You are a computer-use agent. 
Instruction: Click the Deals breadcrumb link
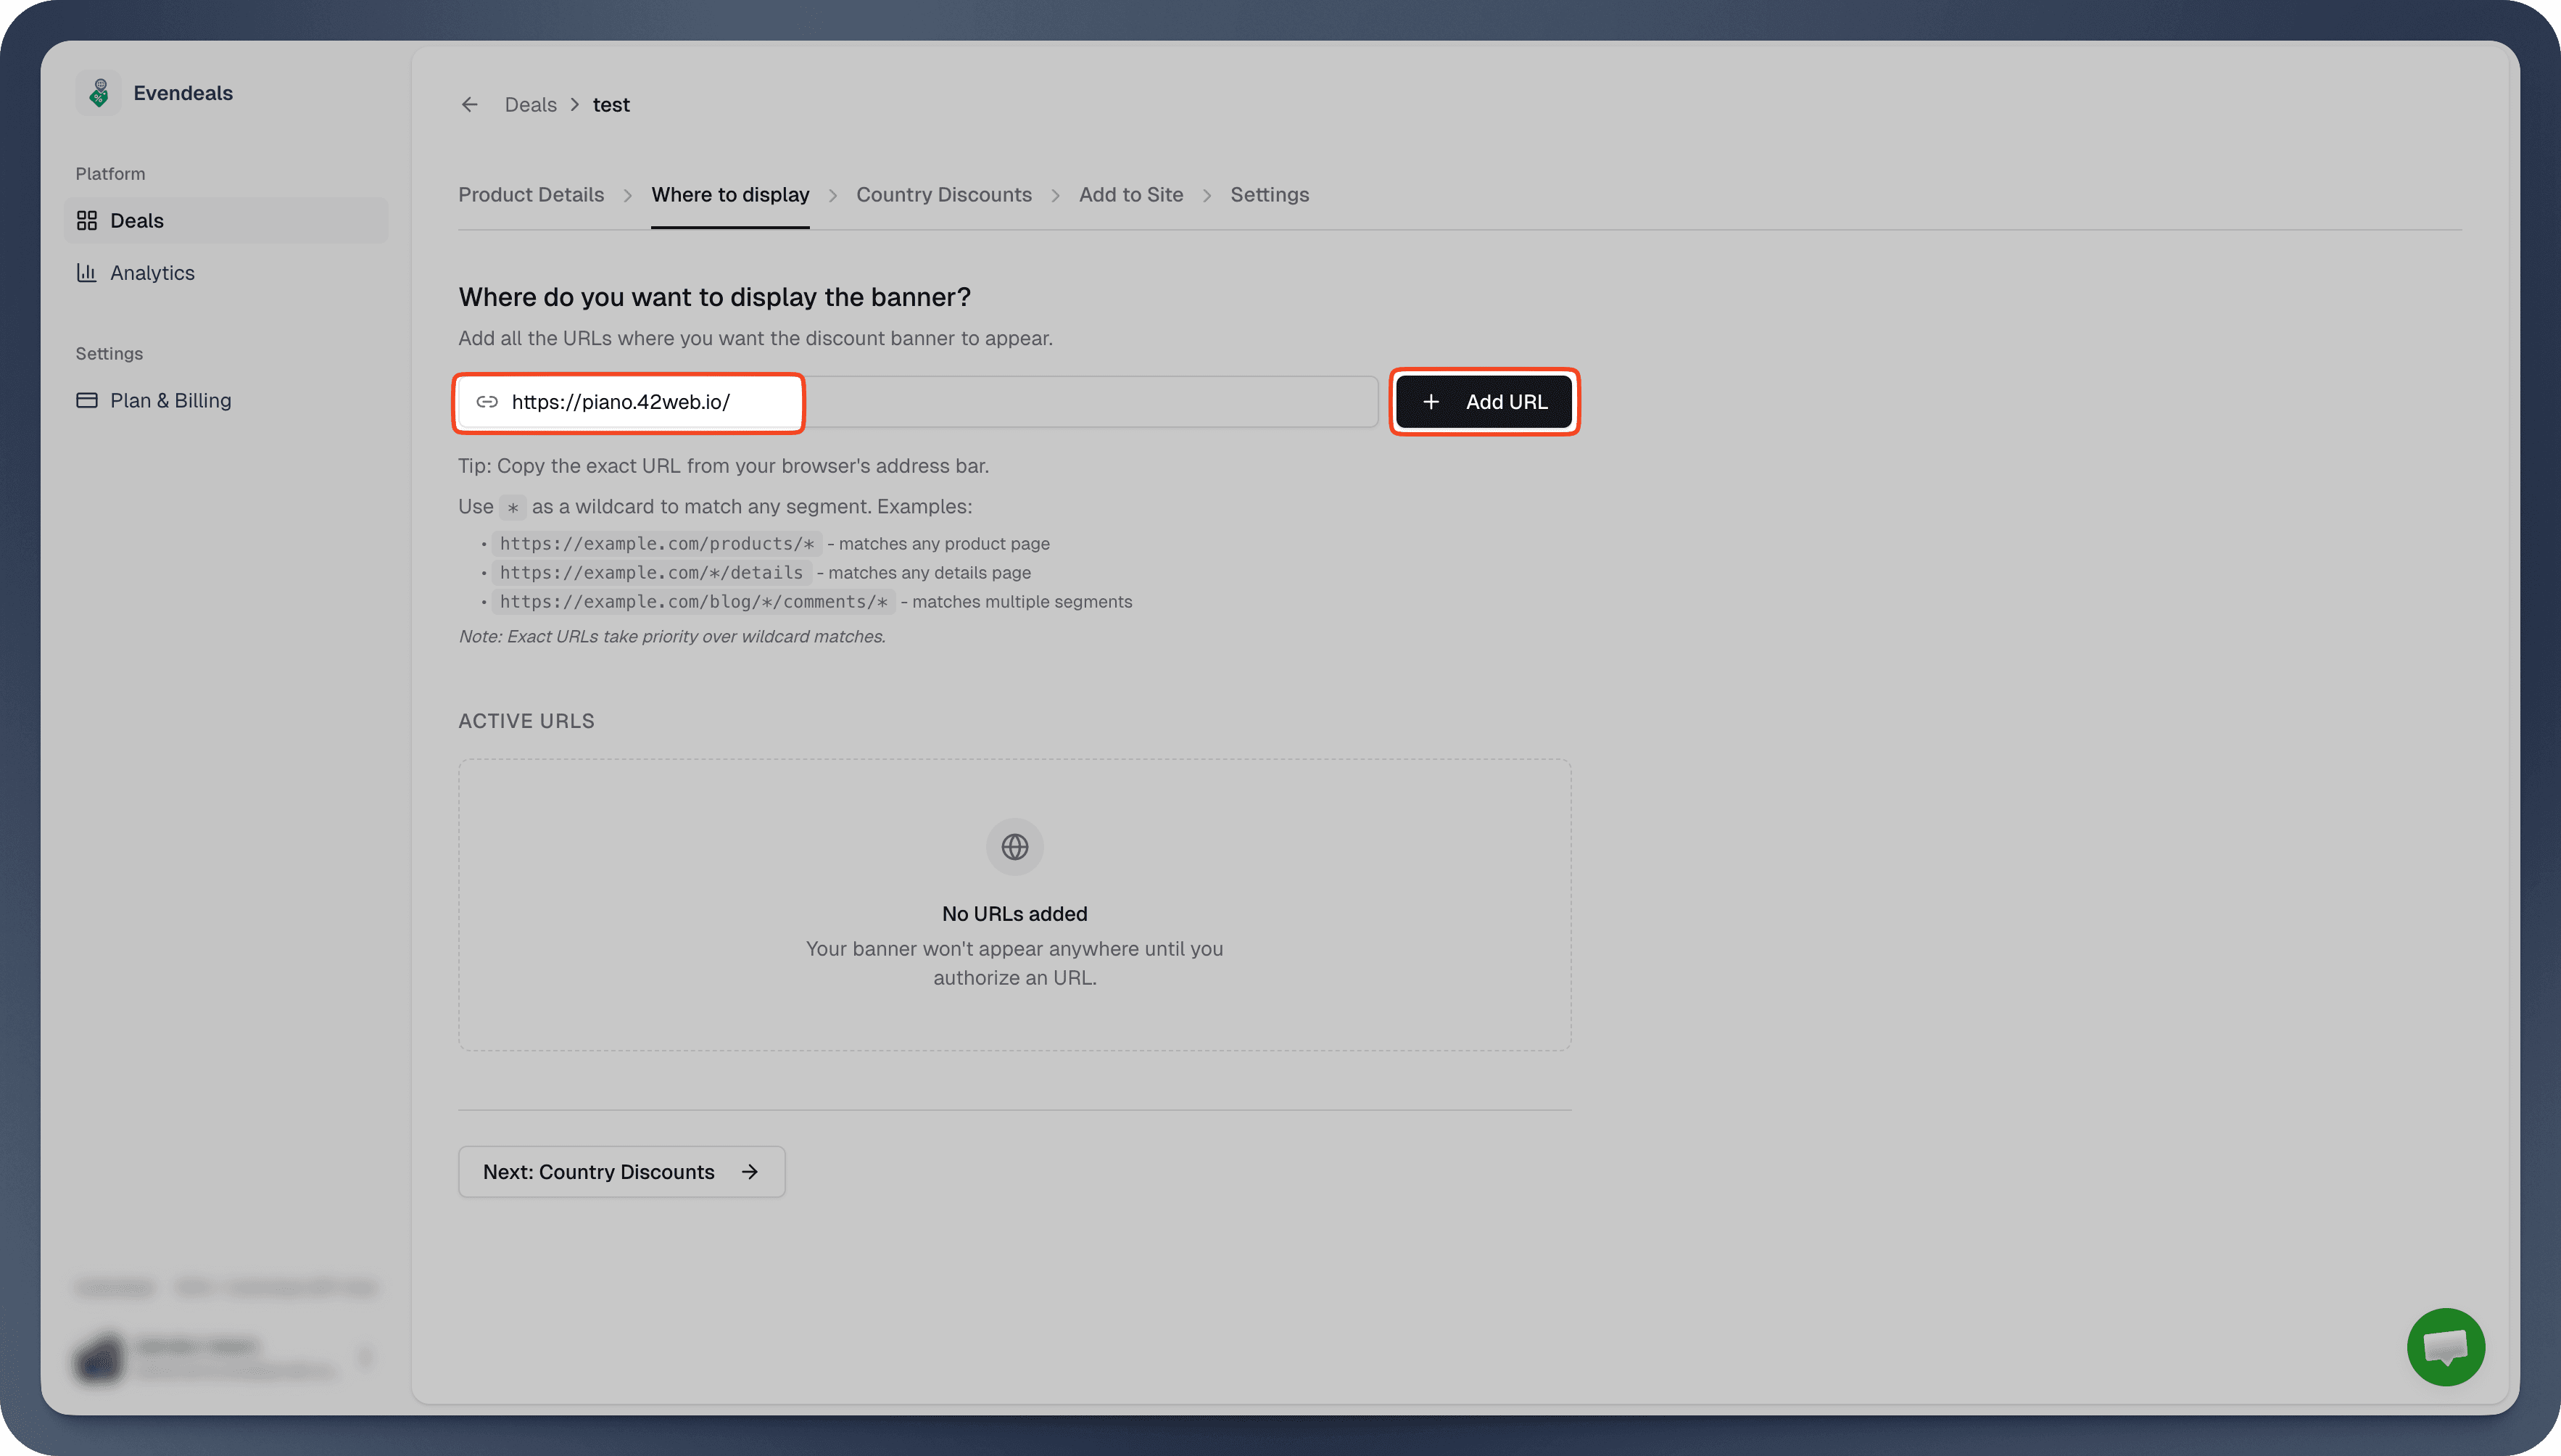(530, 104)
